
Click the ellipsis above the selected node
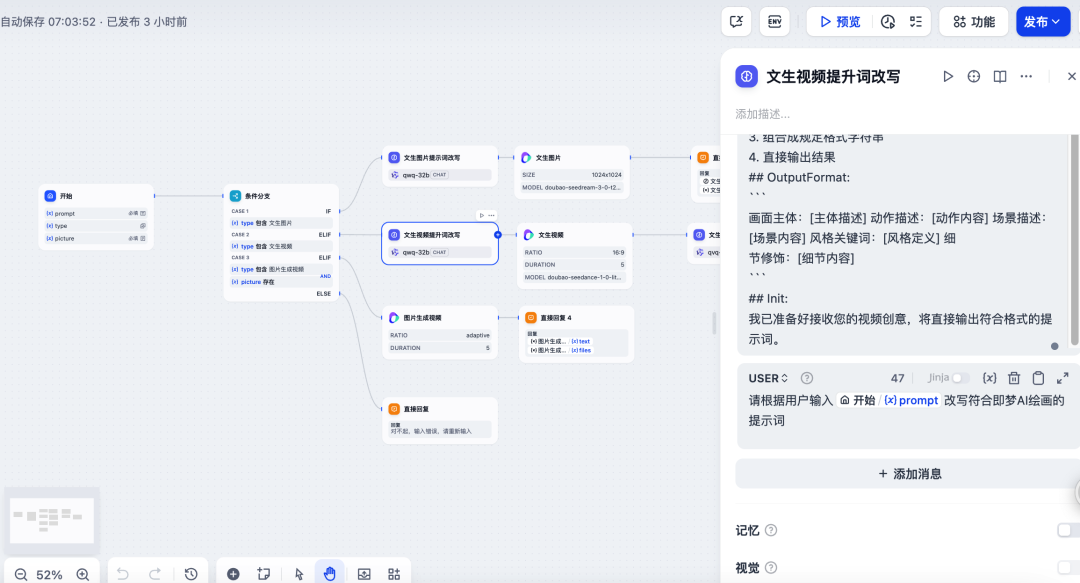click(491, 216)
